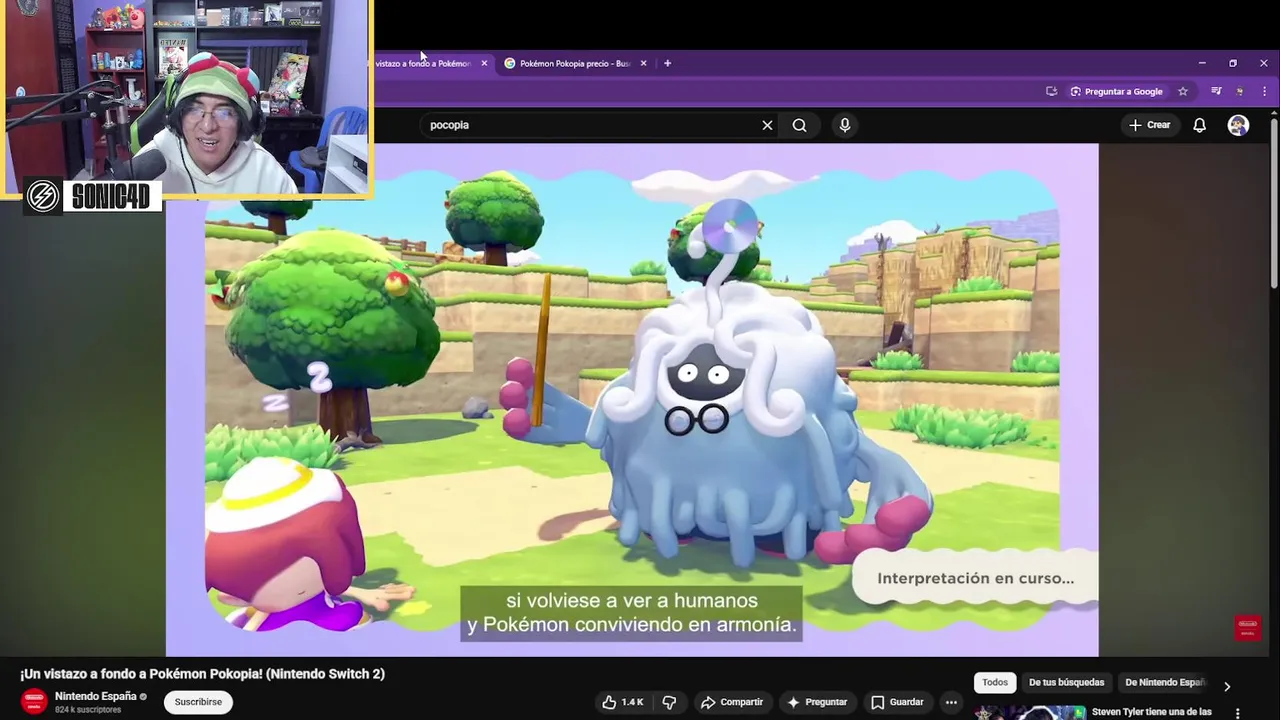The width and height of the screenshot is (1280, 720).
Task: Subscribe using the Suscribirse button
Action: pyautogui.click(x=198, y=702)
